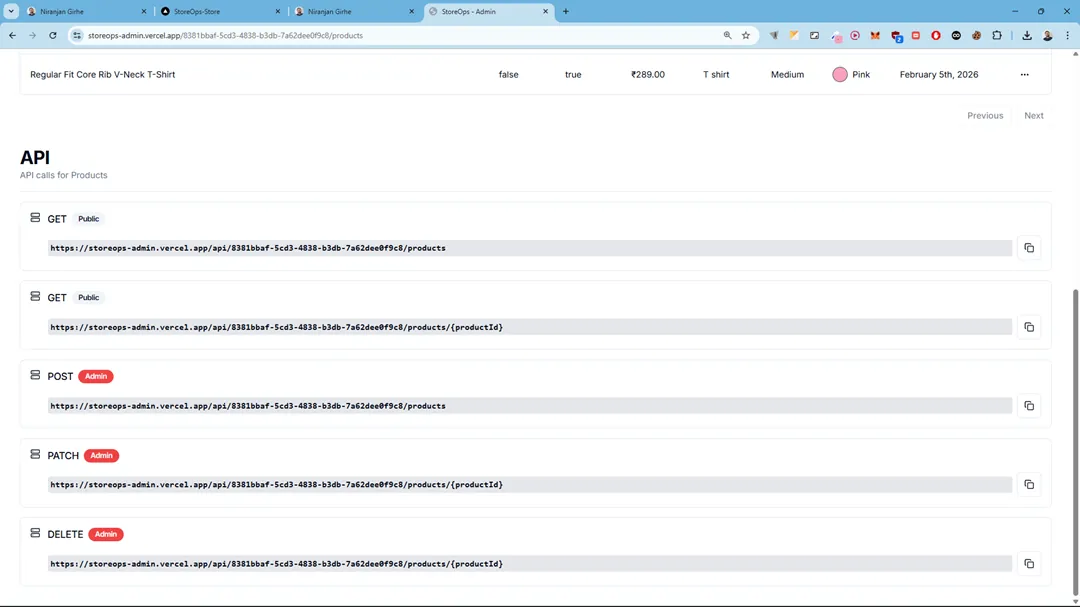Click the Admin badge on PATCH
1080x607 pixels.
[101, 455]
